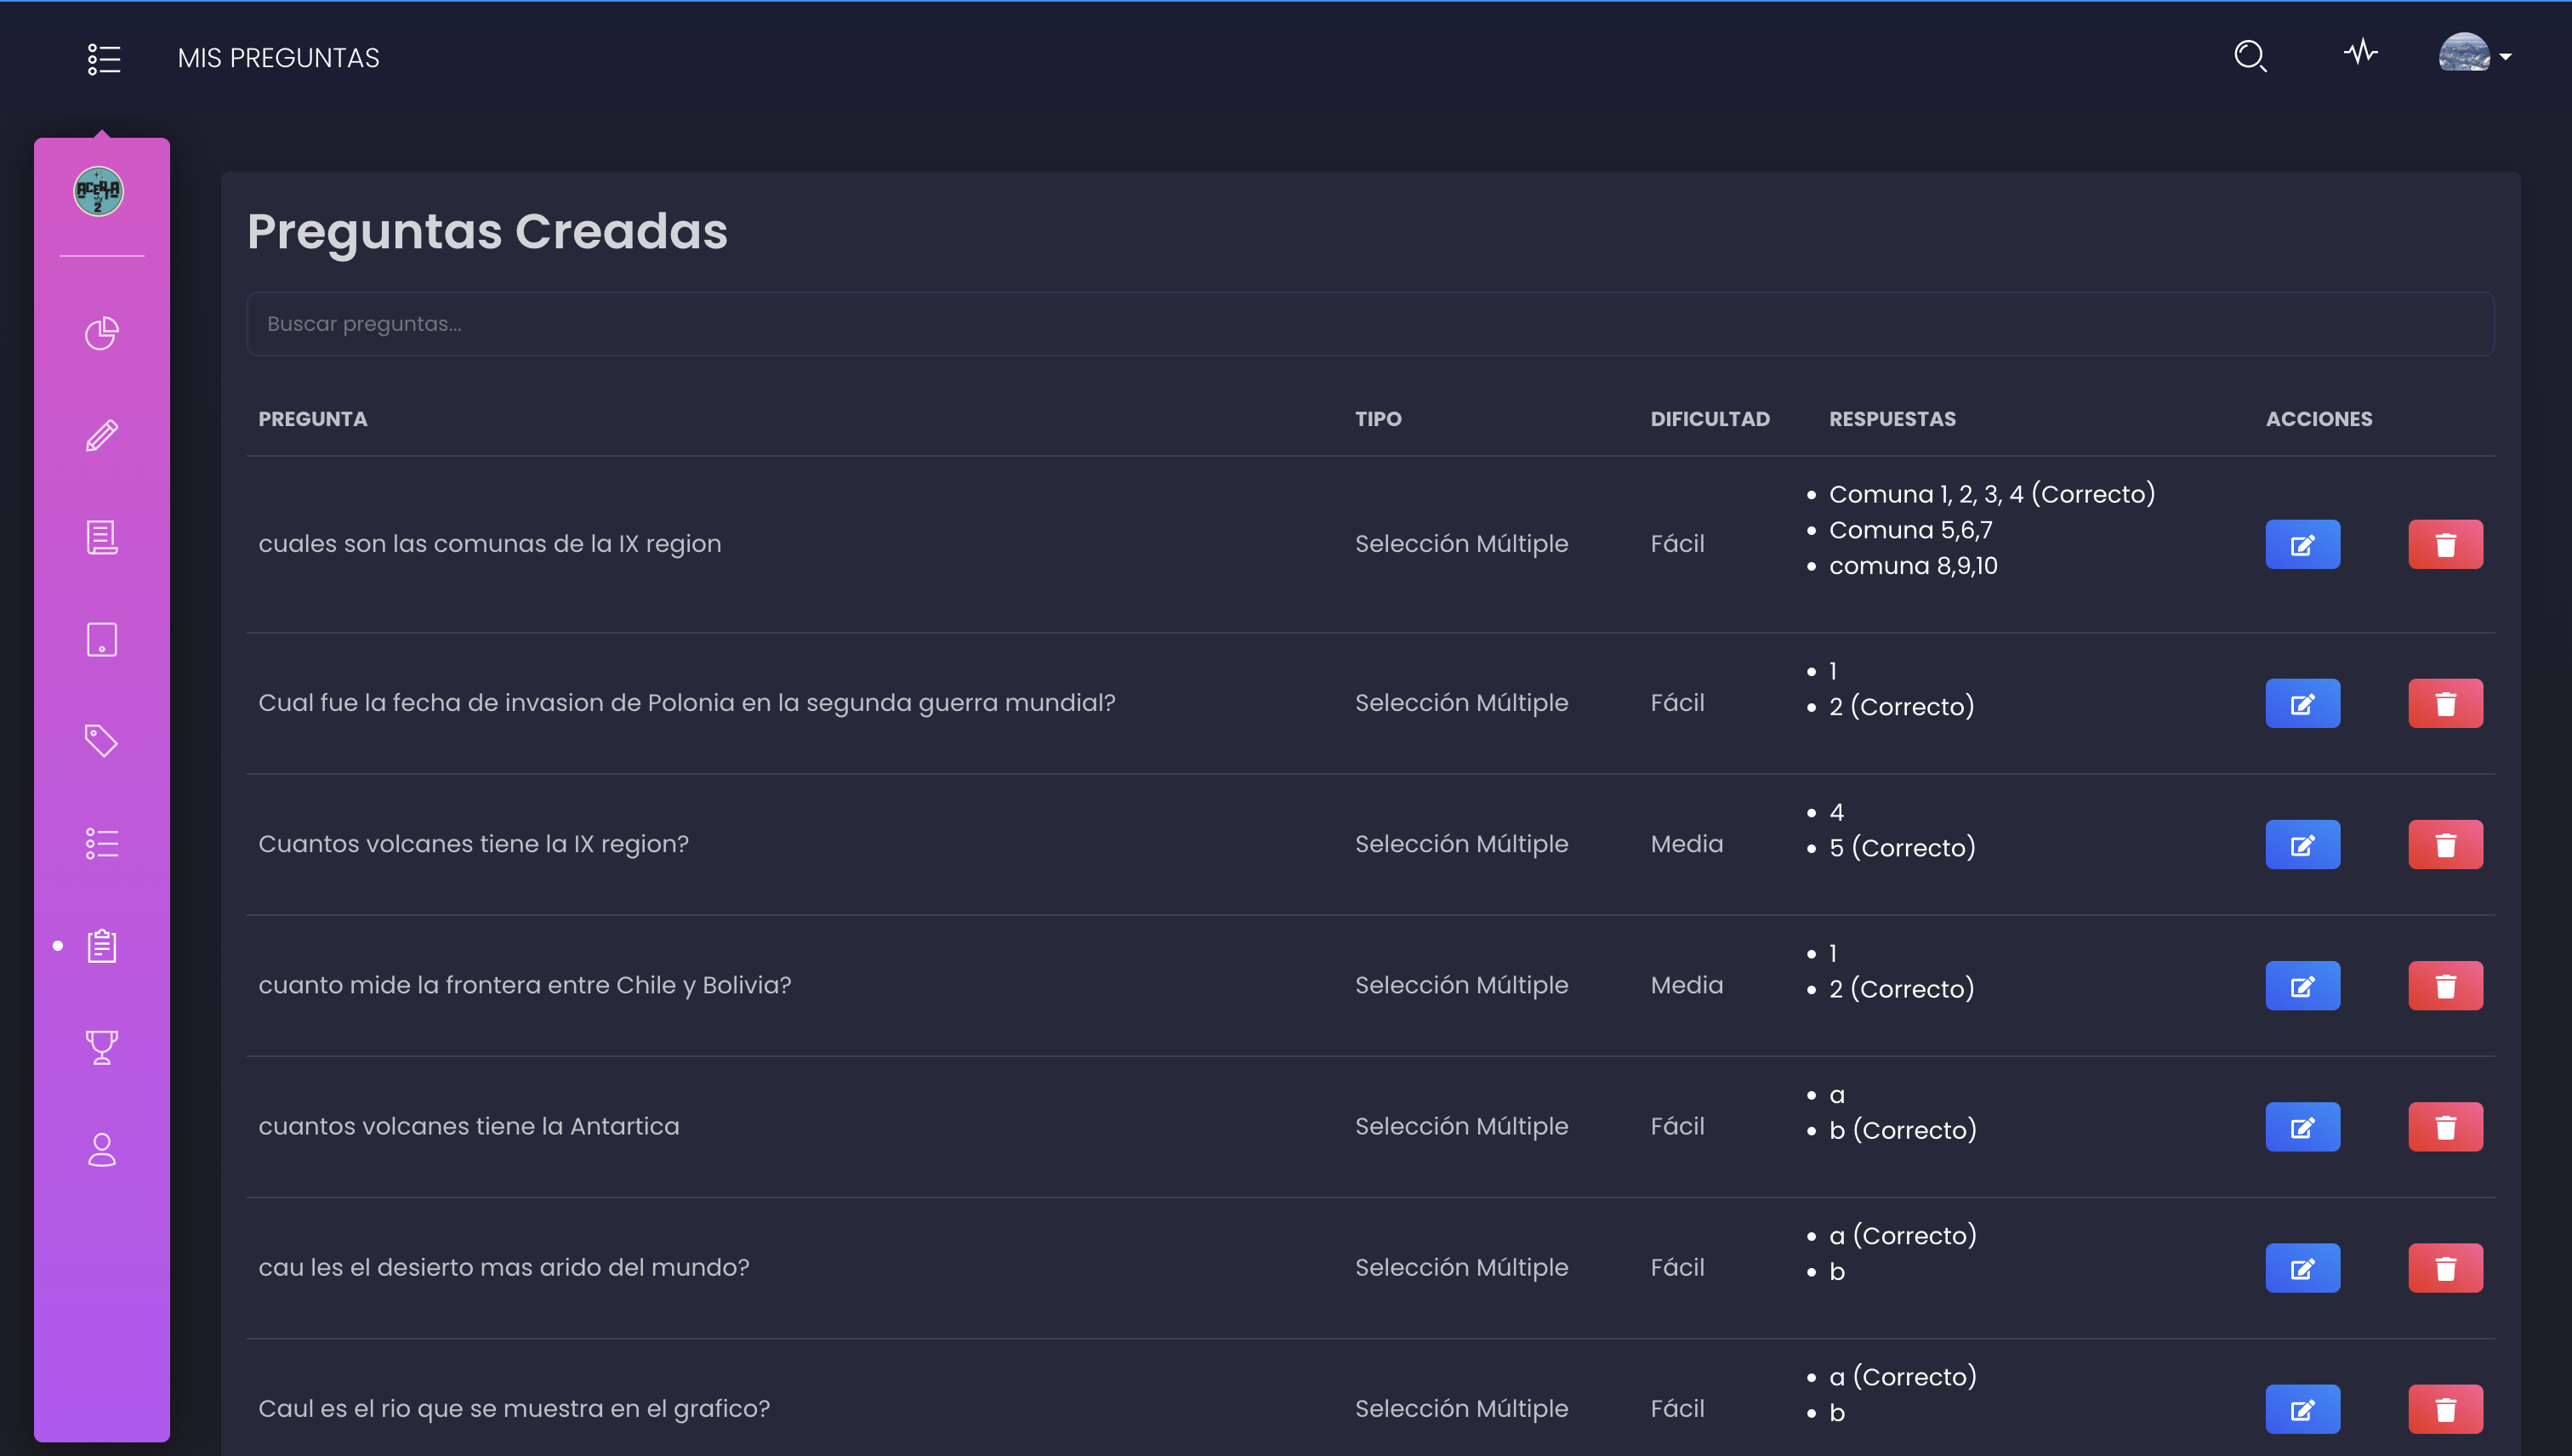Click the ordered list icon in sidebar
2572x1456 pixels.
click(x=102, y=843)
